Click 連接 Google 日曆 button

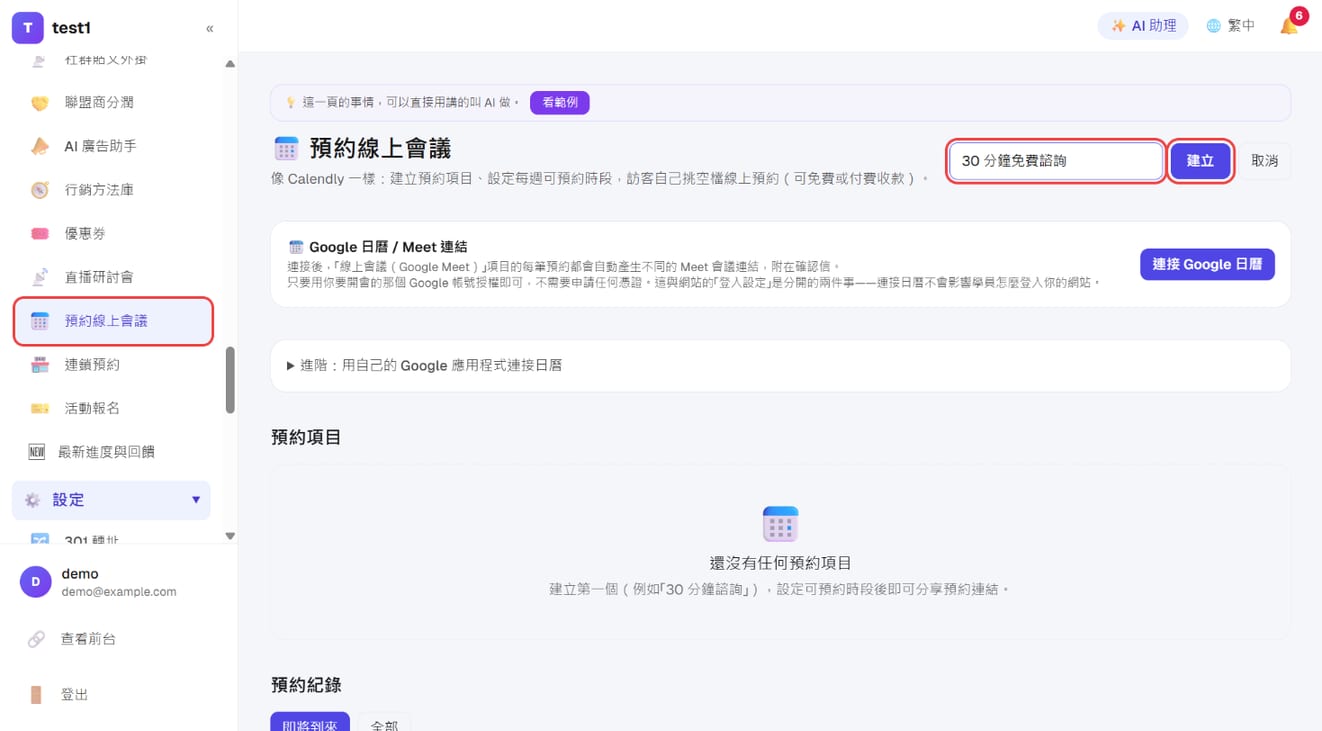pos(1207,264)
